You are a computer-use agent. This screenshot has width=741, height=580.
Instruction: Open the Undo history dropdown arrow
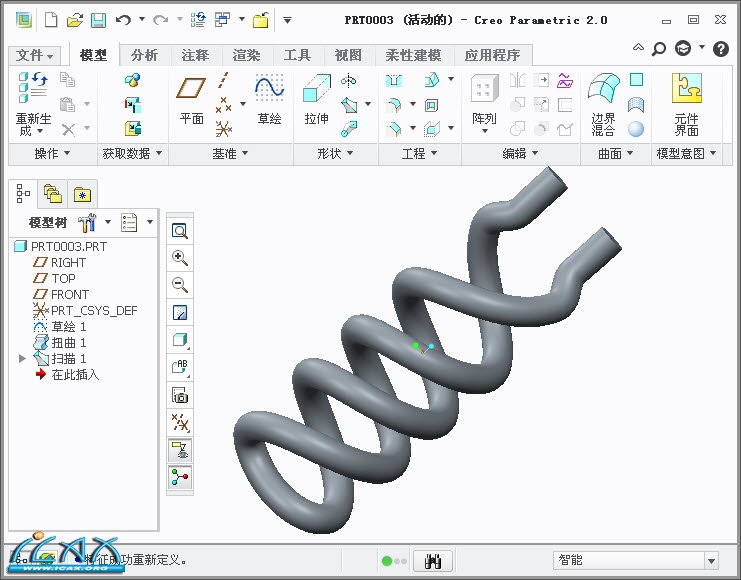pos(142,20)
